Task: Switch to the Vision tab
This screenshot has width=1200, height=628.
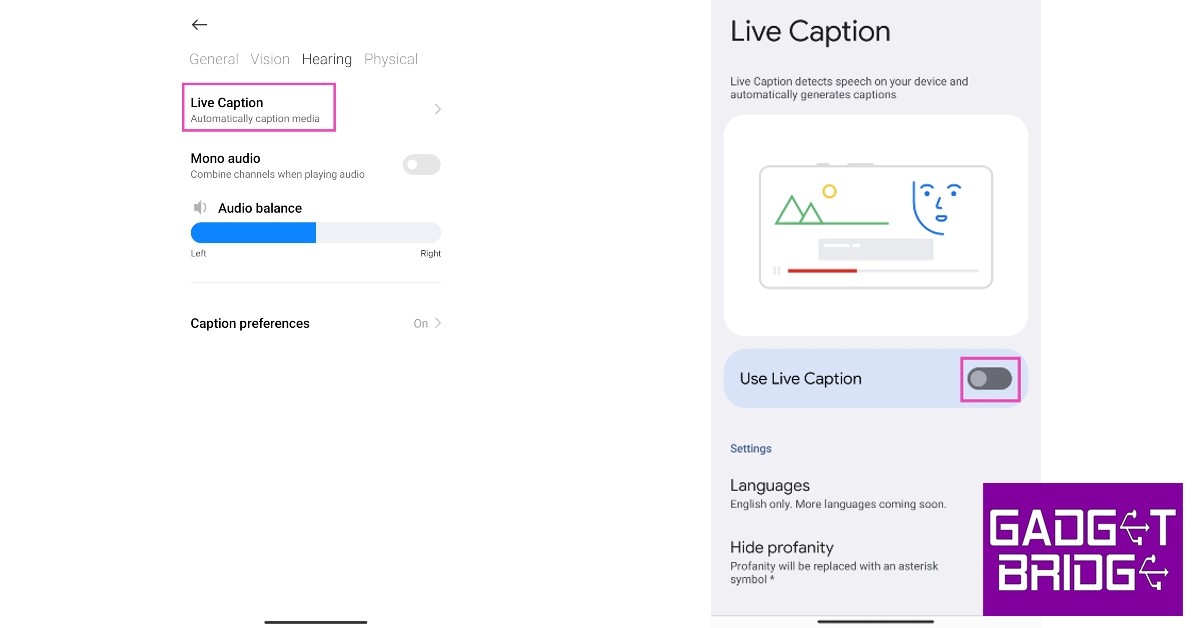Action: coord(270,59)
